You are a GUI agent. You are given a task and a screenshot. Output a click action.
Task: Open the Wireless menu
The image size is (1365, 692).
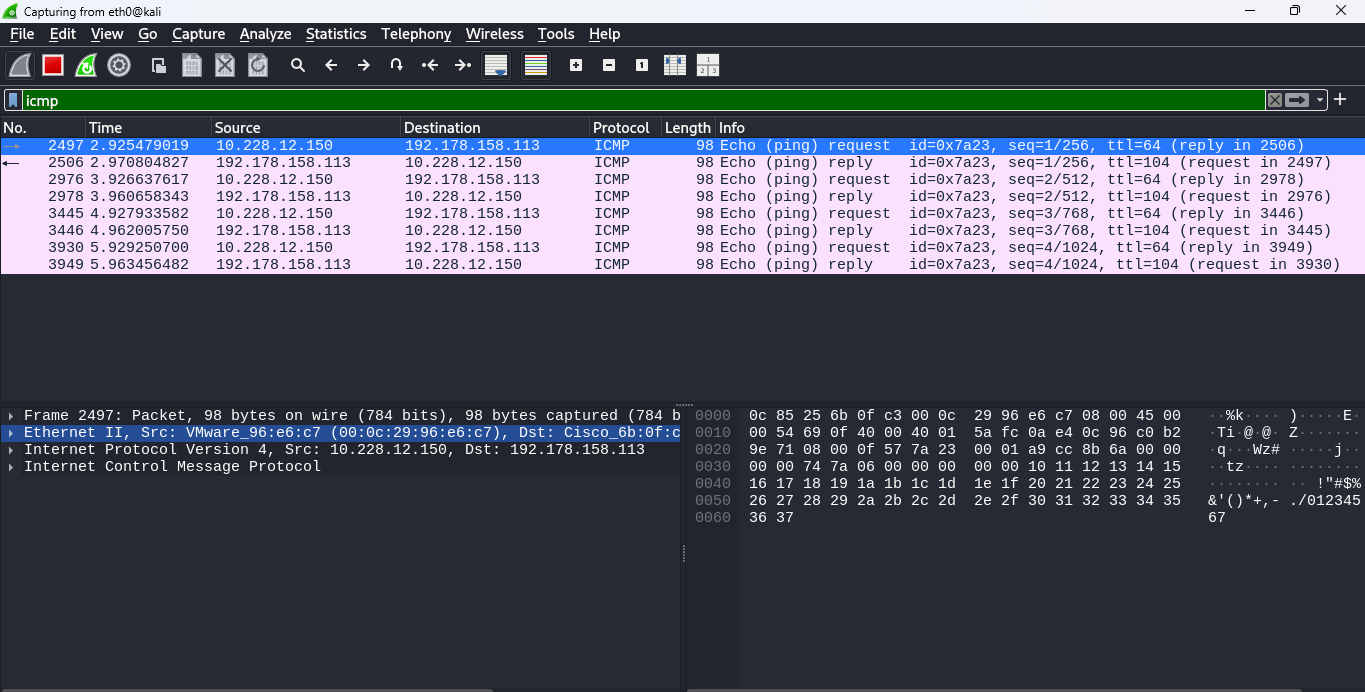pos(495,34)
